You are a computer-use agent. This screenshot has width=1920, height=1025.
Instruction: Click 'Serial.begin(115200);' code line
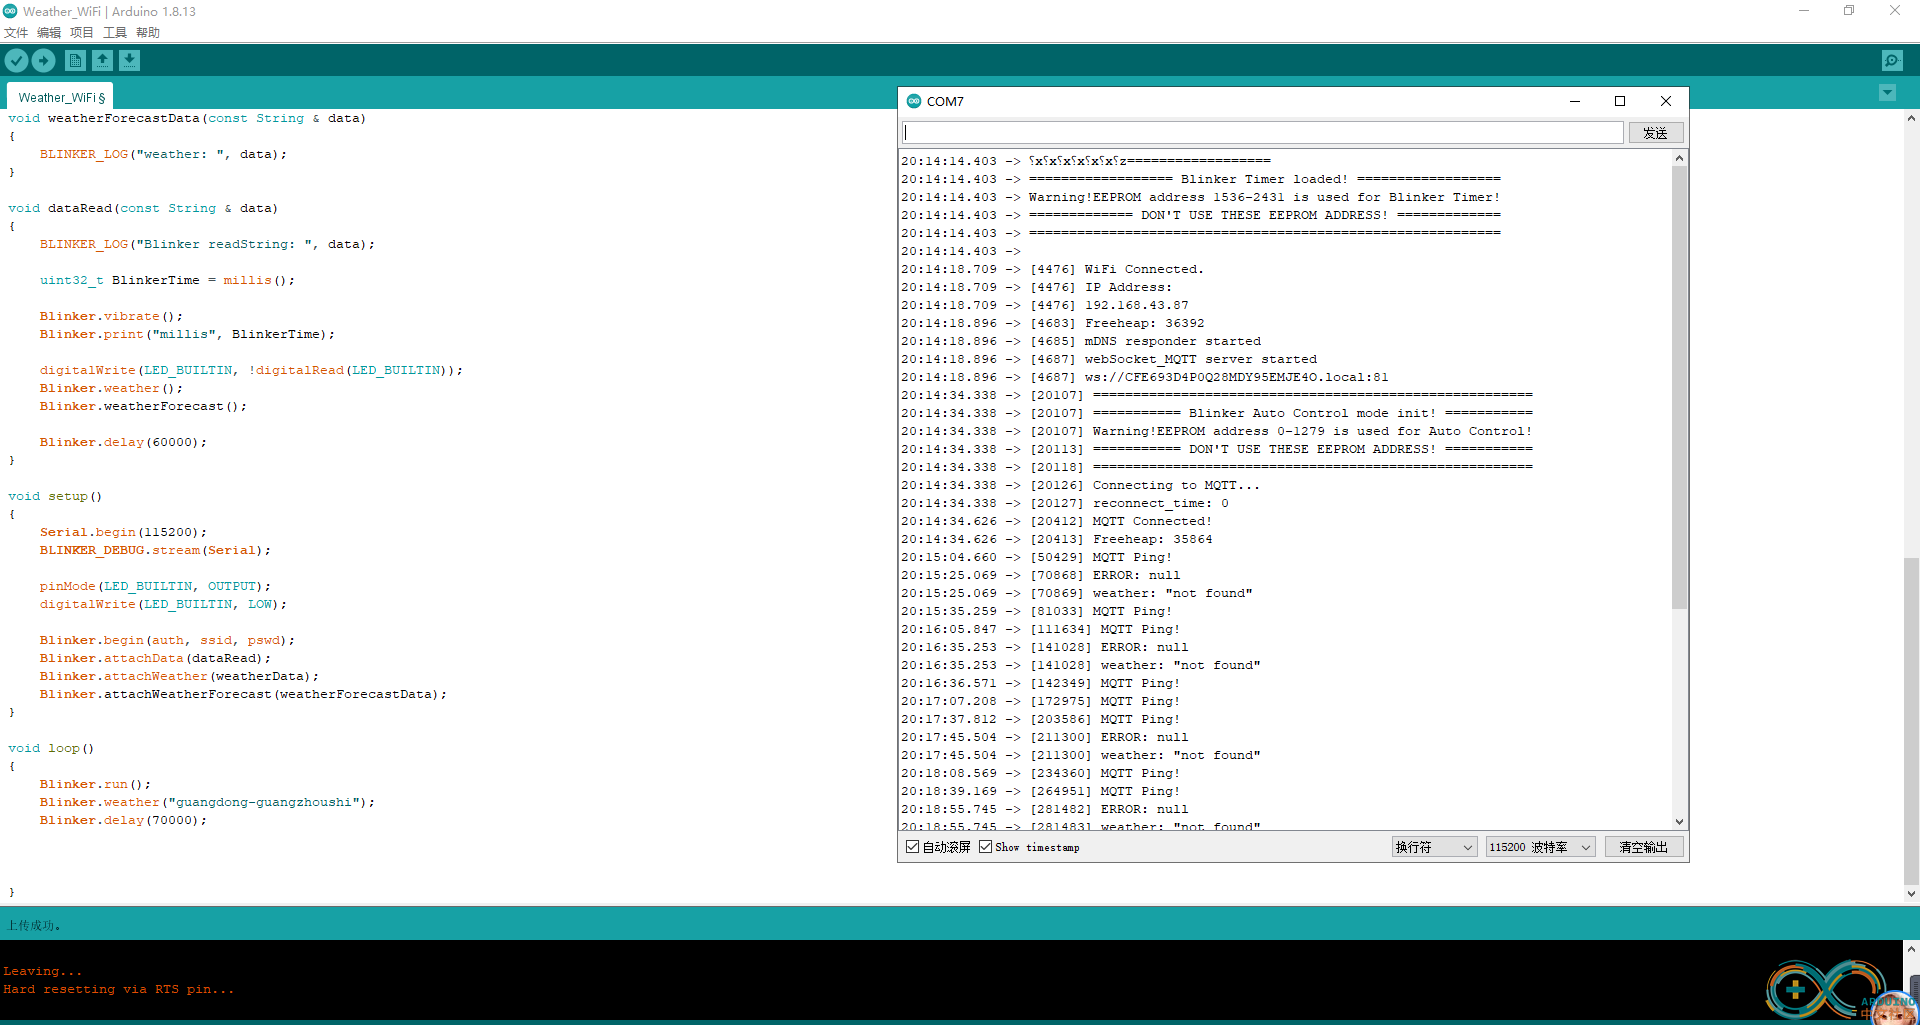(123, 532)
